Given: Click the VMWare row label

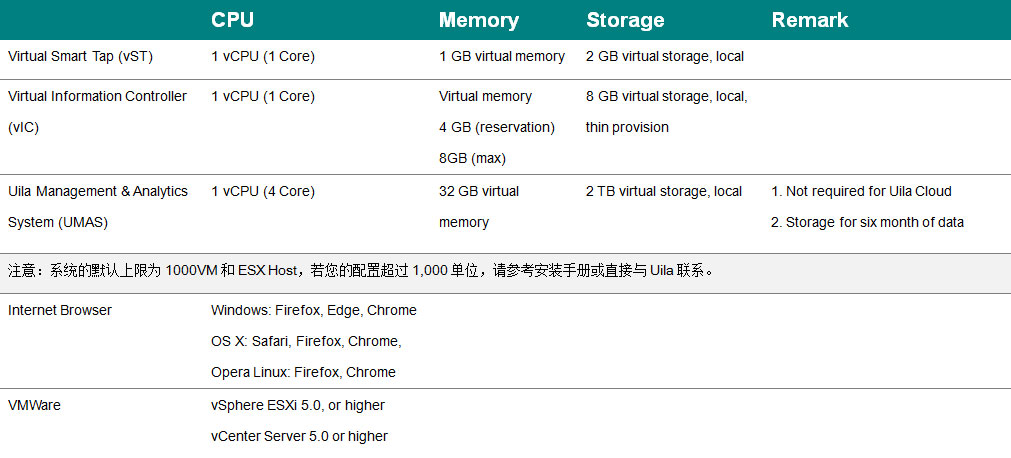Looking at the screenshot, I should (34, 406).
